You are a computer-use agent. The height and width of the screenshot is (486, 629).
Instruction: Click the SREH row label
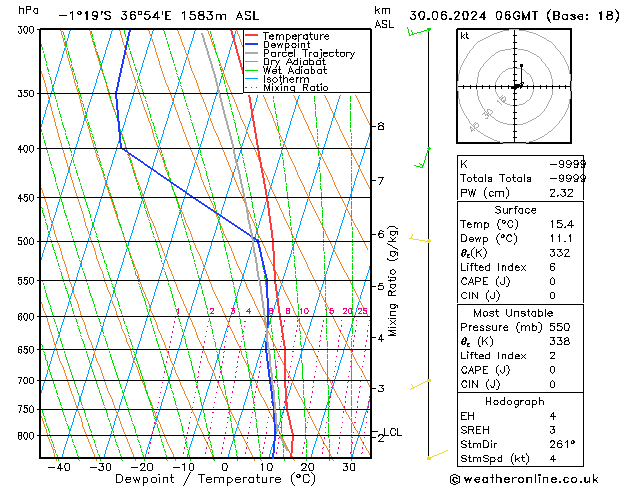[x=475, y=430]
